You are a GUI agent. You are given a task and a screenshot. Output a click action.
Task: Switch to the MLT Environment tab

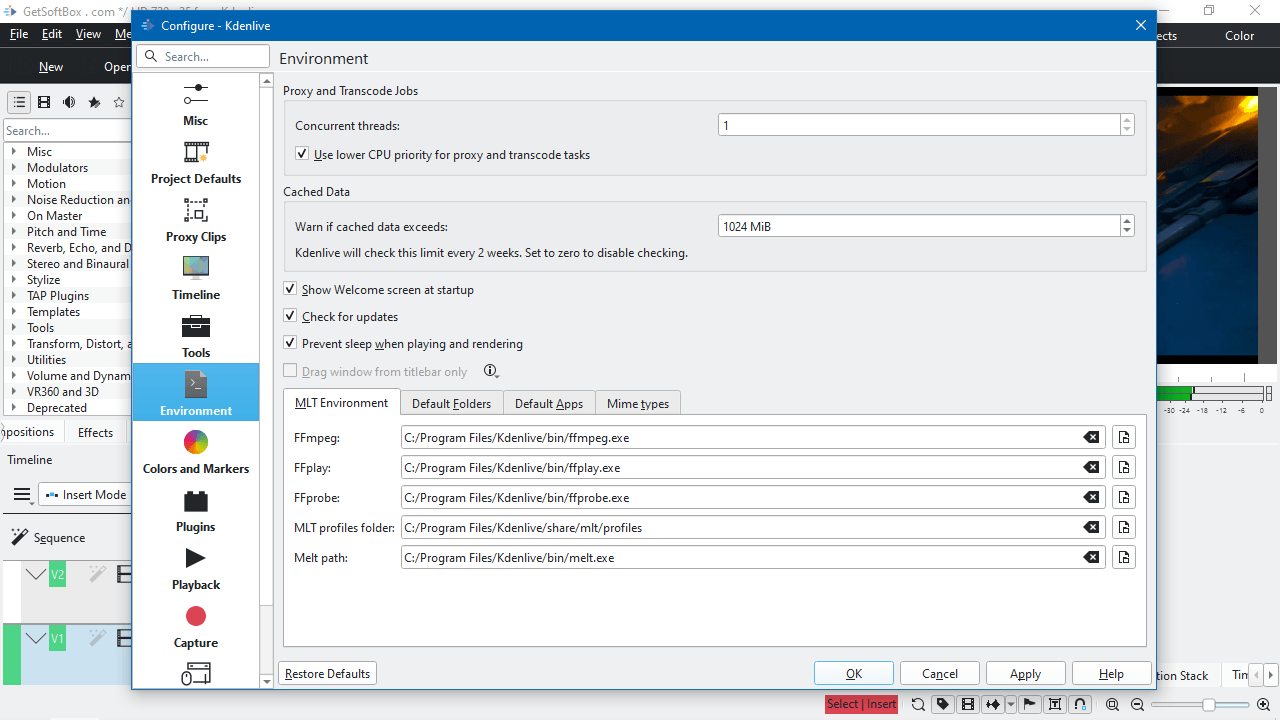(x=341, y=403)
